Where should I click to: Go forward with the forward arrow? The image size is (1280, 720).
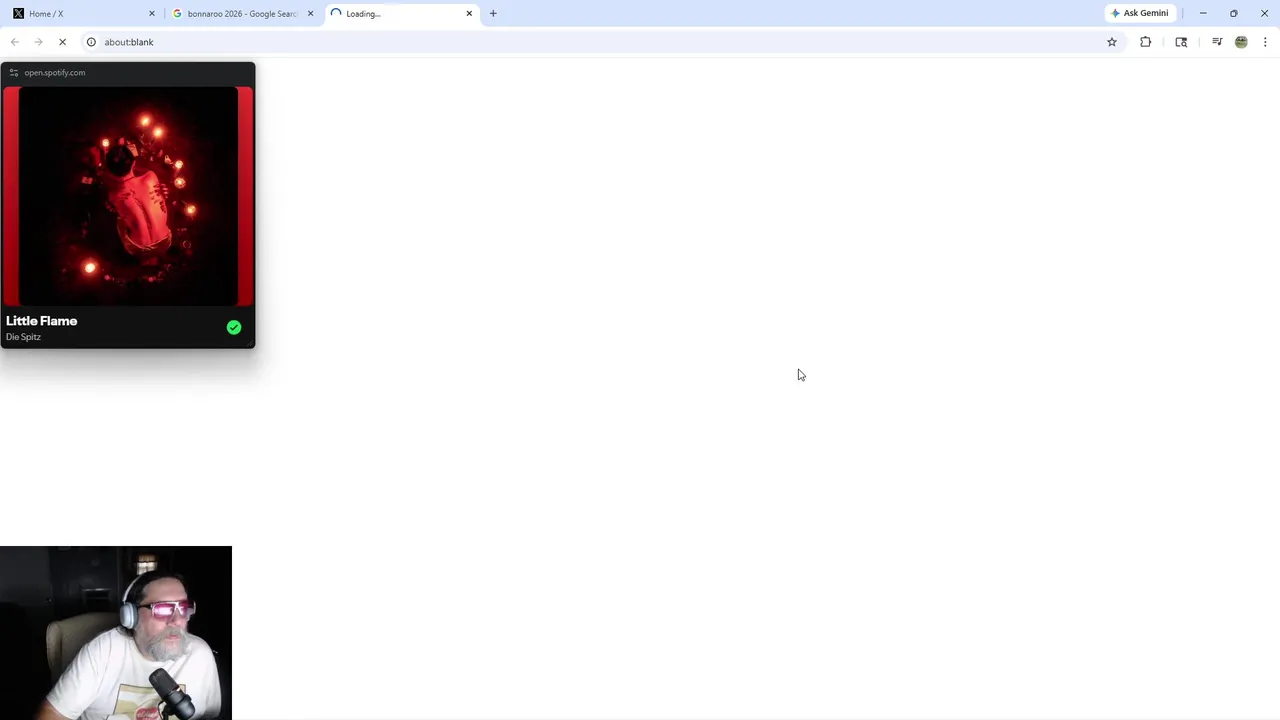click(x=38, y=42)
